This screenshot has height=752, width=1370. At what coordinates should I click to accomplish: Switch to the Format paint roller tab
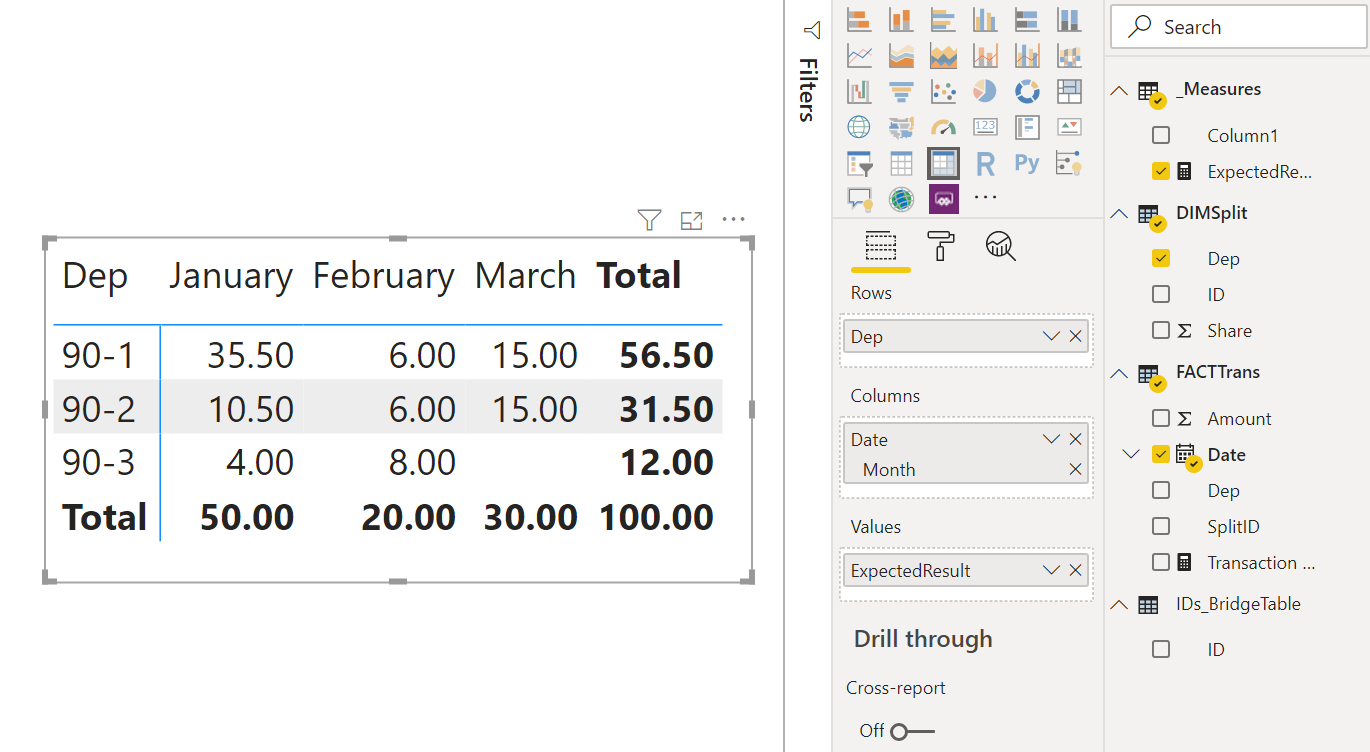(941, 245)
